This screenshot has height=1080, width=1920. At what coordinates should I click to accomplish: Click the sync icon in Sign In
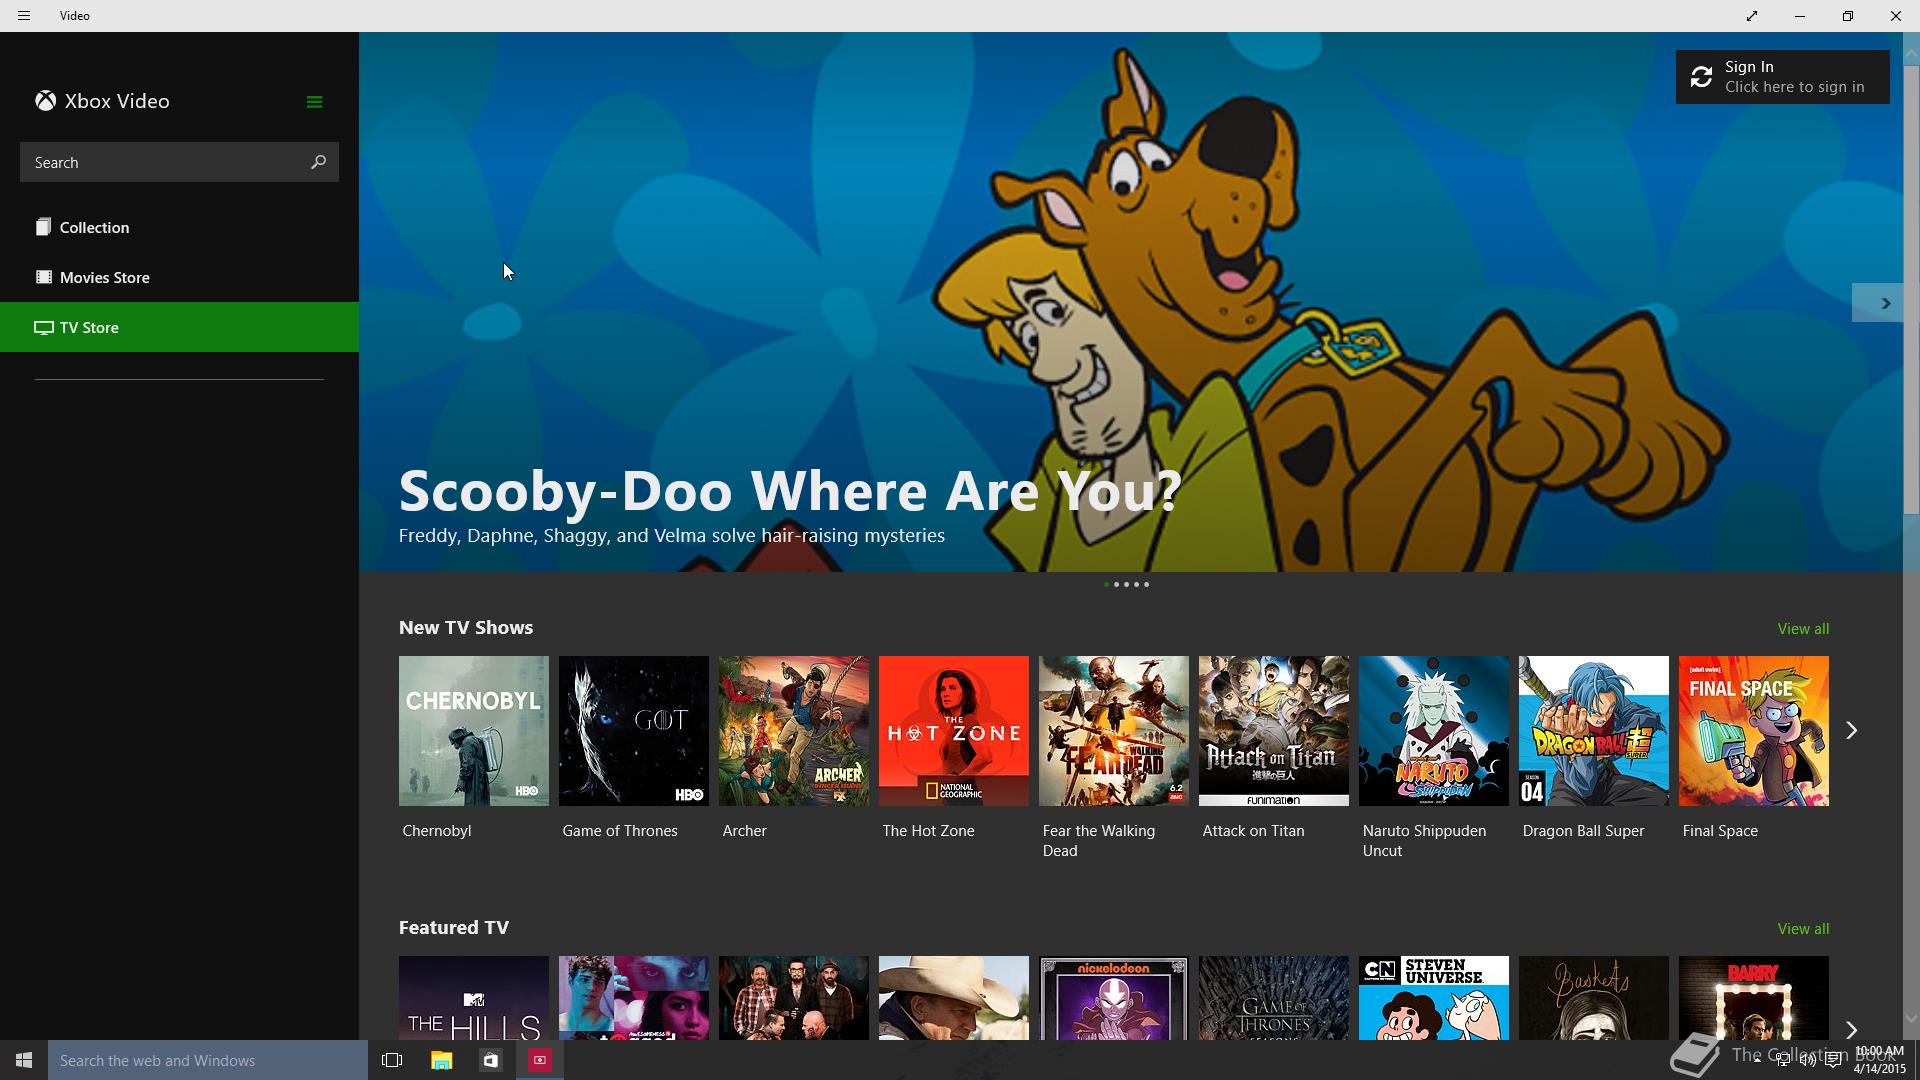coord(1701,77)
